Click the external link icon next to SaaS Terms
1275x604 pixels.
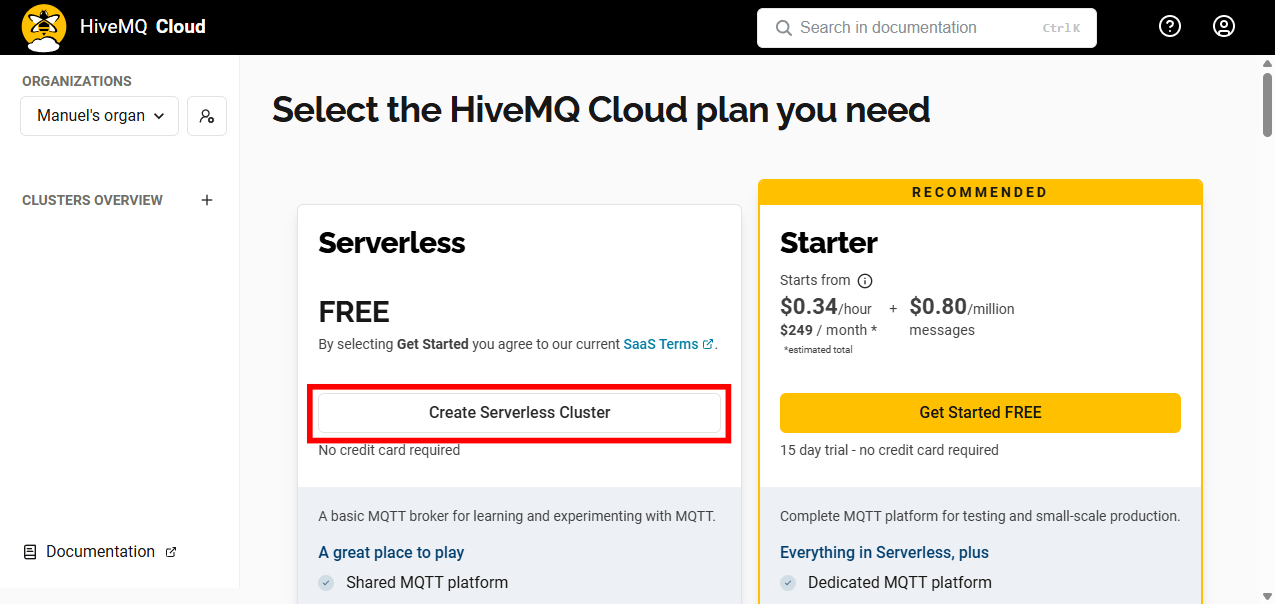coord(708,343)
